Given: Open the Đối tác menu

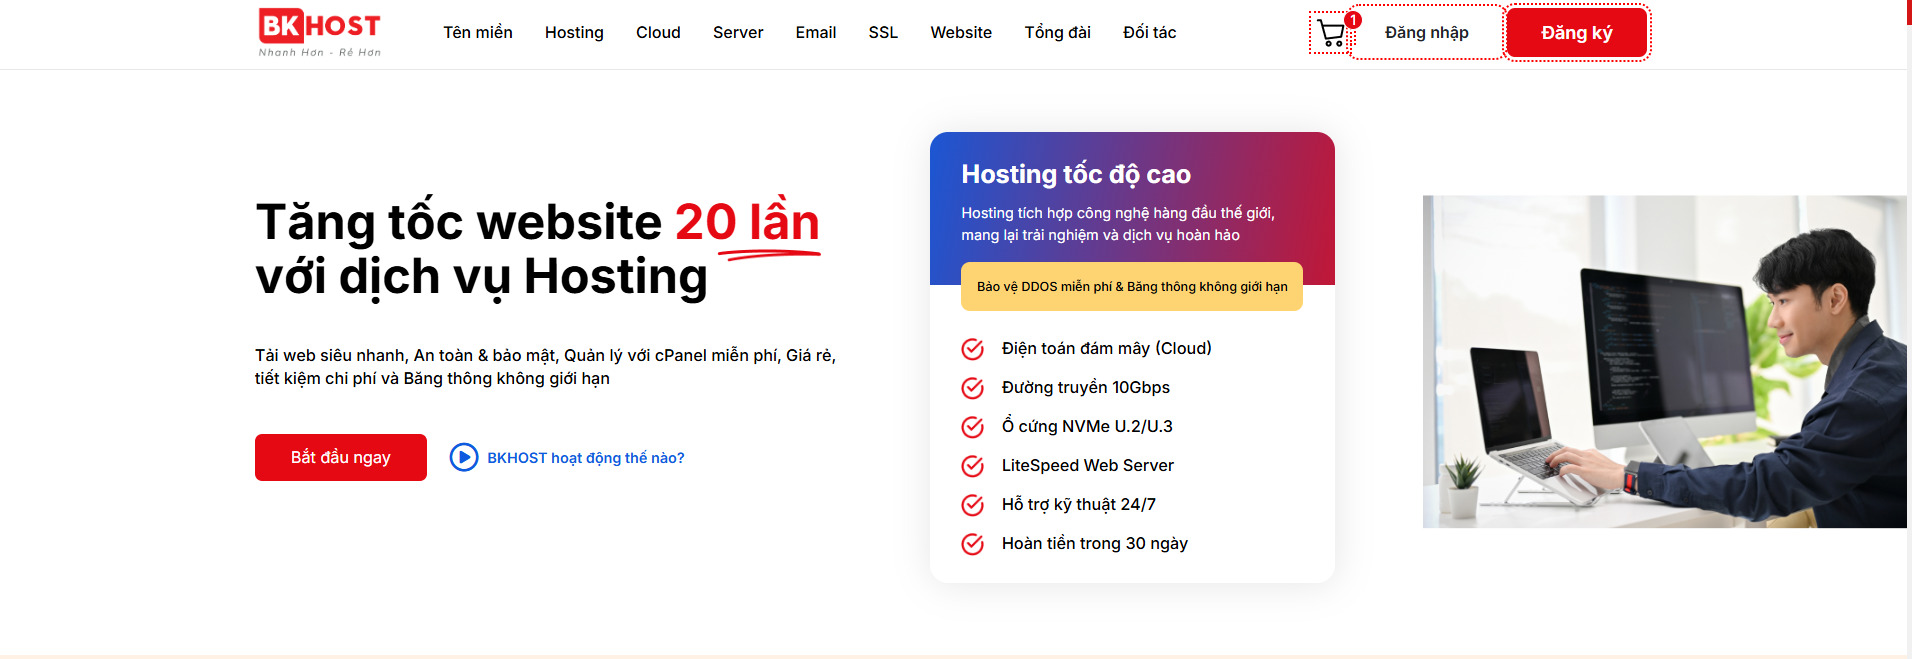Looking at the screenshot, I should 1149,33.
